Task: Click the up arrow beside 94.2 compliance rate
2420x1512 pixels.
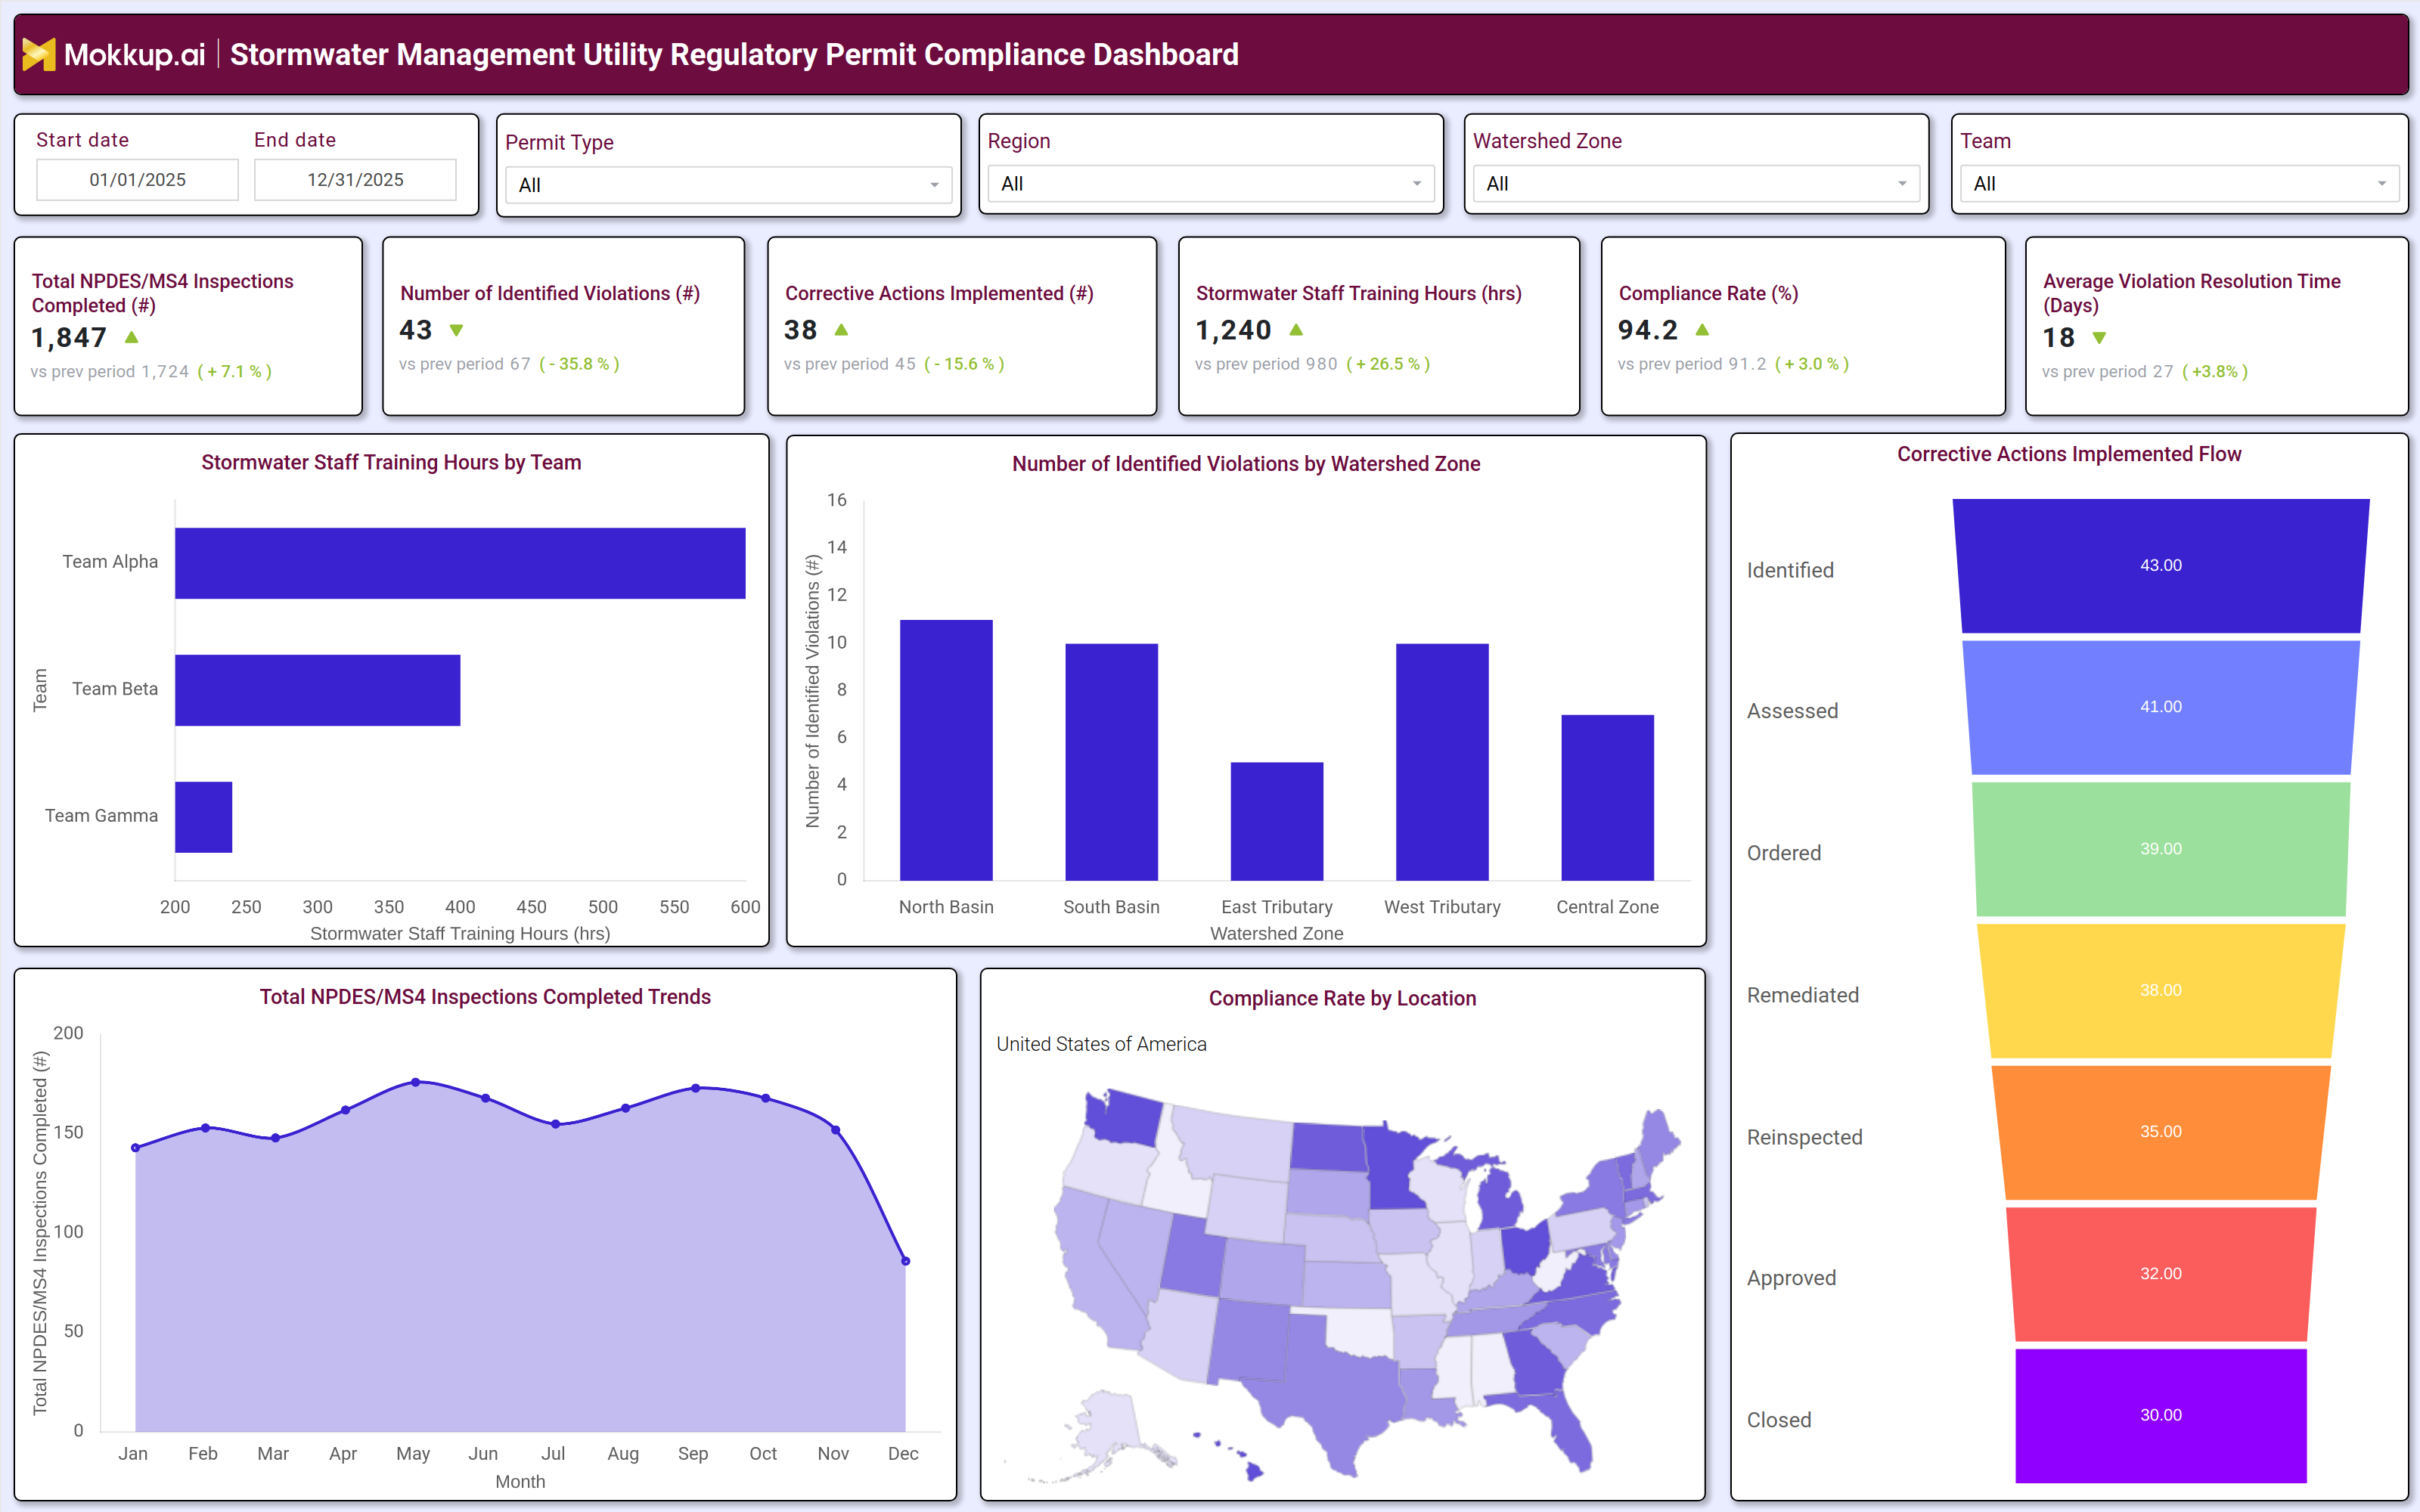Action: pos(1702,329)
